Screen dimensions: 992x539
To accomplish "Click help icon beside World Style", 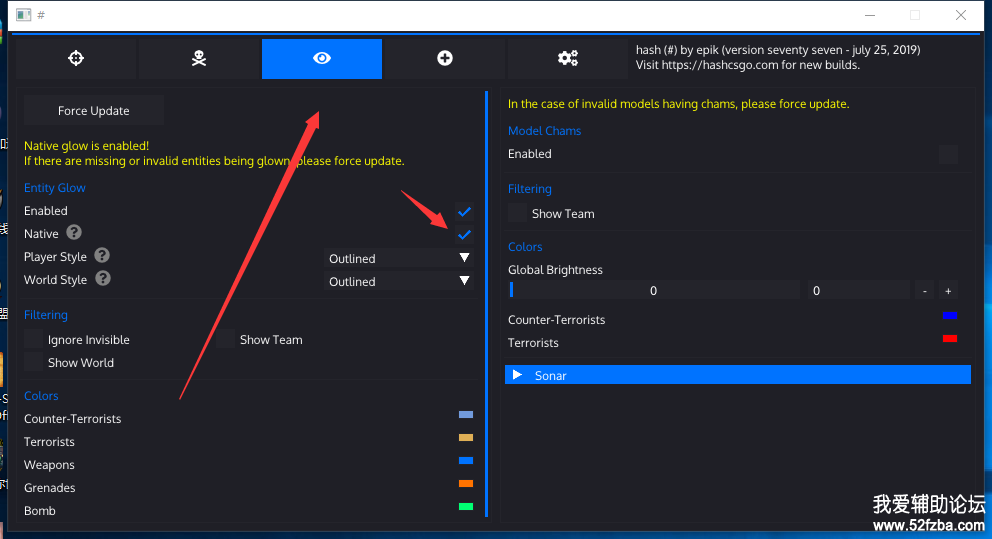I will click(102, 279).
